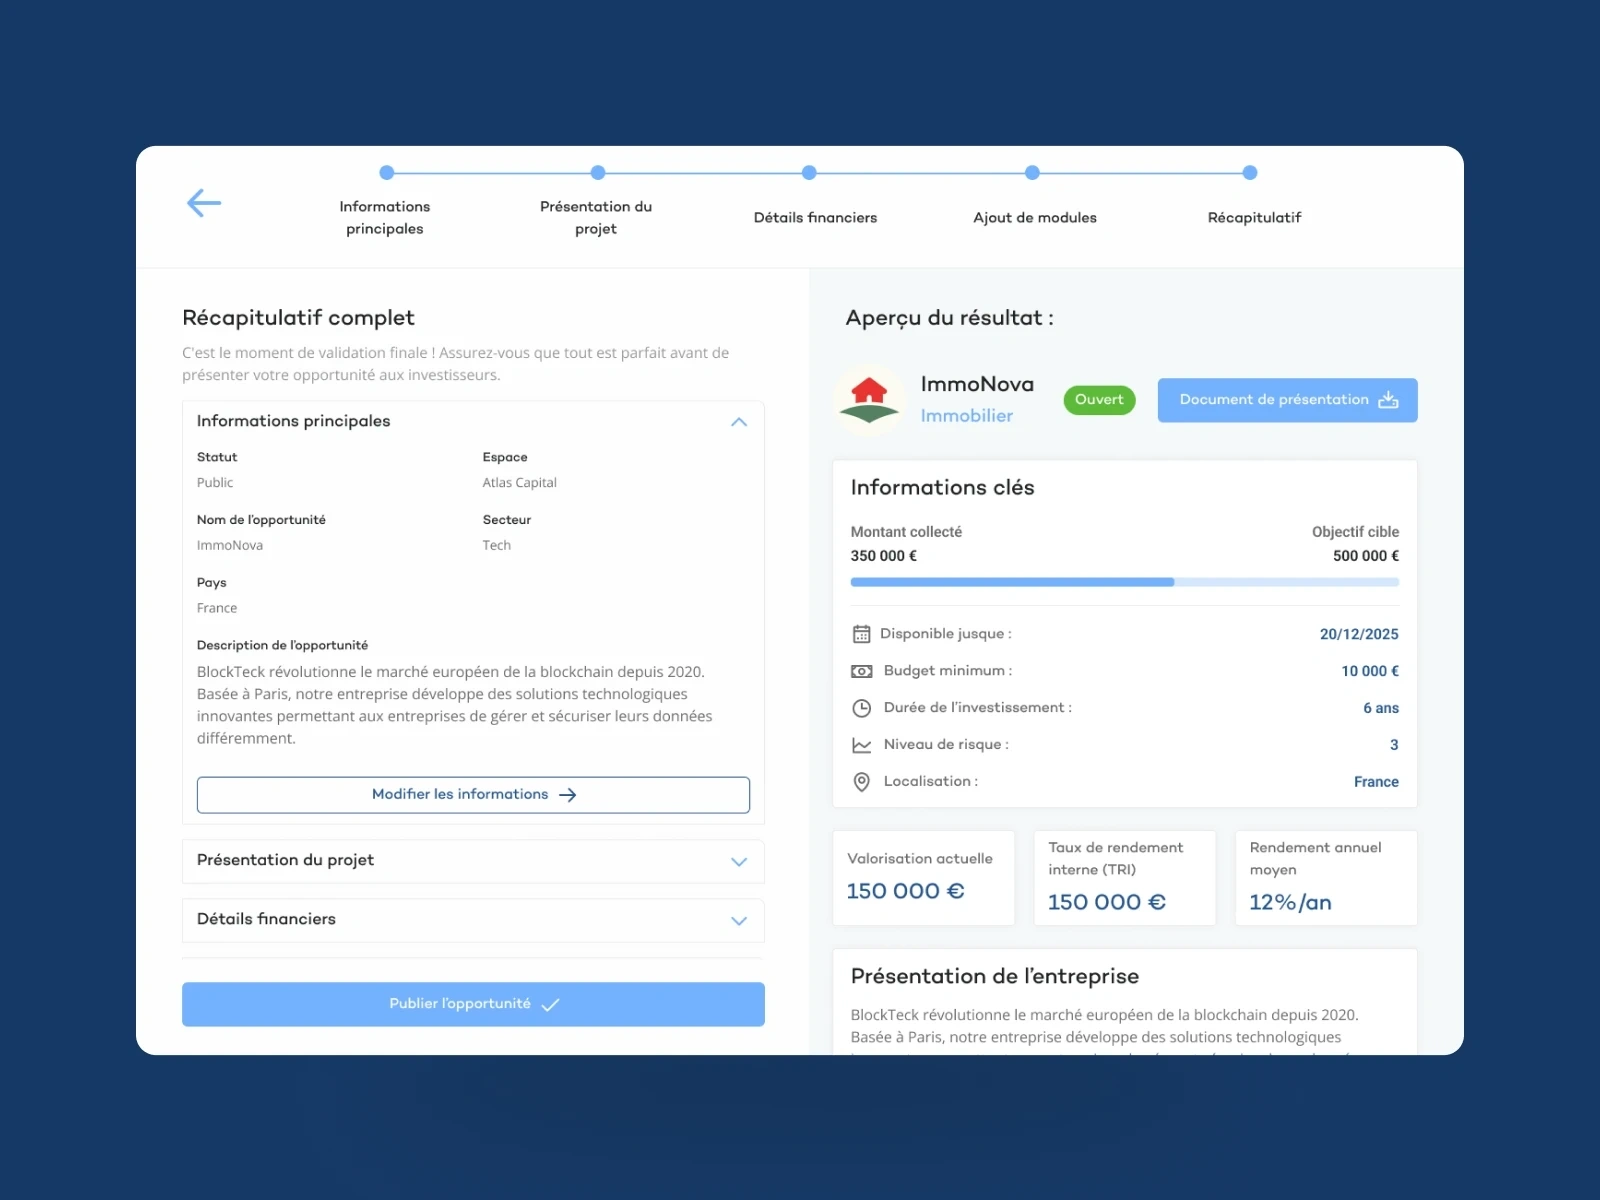Screen dimensions: 1600x1200
Task: Click the checkmark icon in Publier l'opportunité
Action: point(550,1004)
